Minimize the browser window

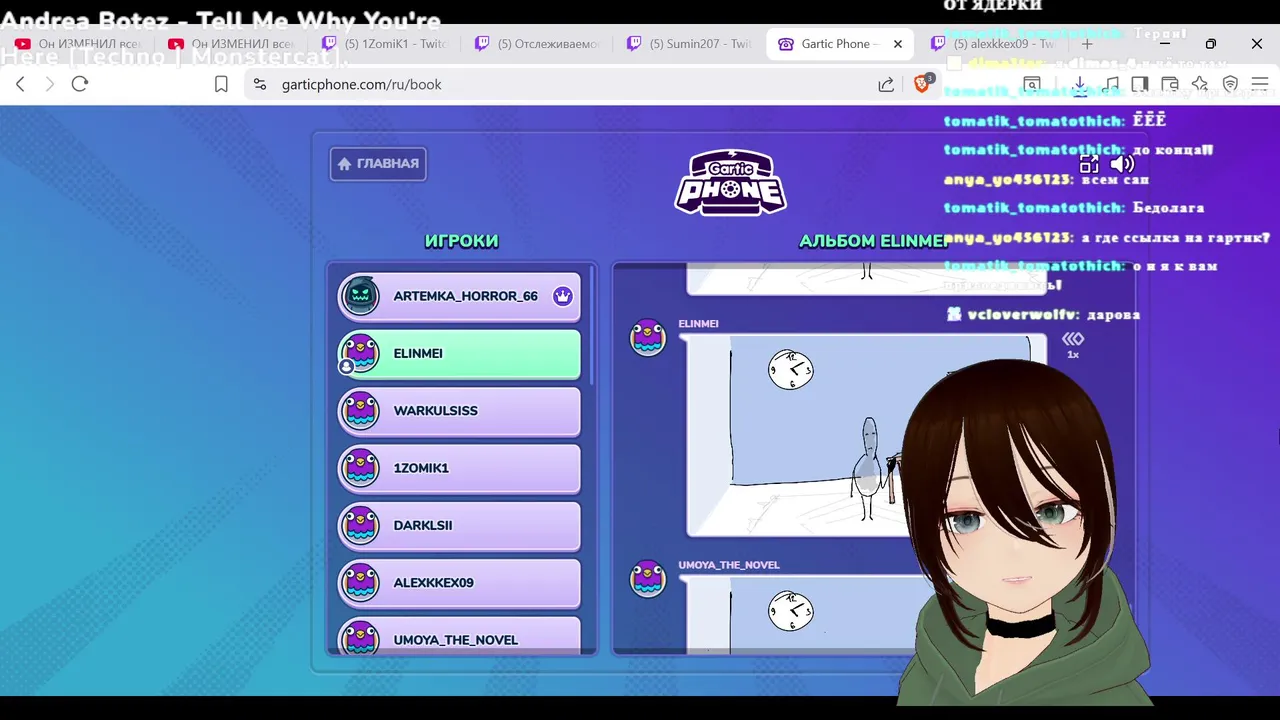coord(1164,44)
